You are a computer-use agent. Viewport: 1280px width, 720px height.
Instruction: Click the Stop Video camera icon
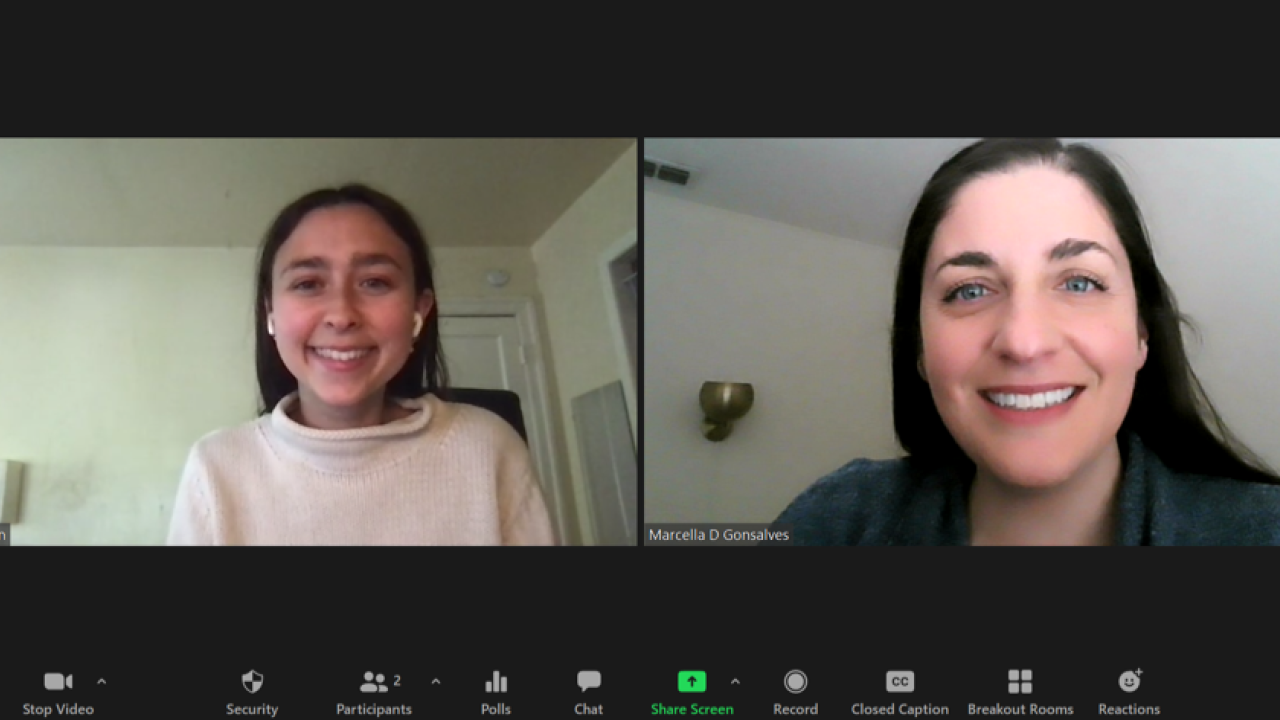(58, 682)
